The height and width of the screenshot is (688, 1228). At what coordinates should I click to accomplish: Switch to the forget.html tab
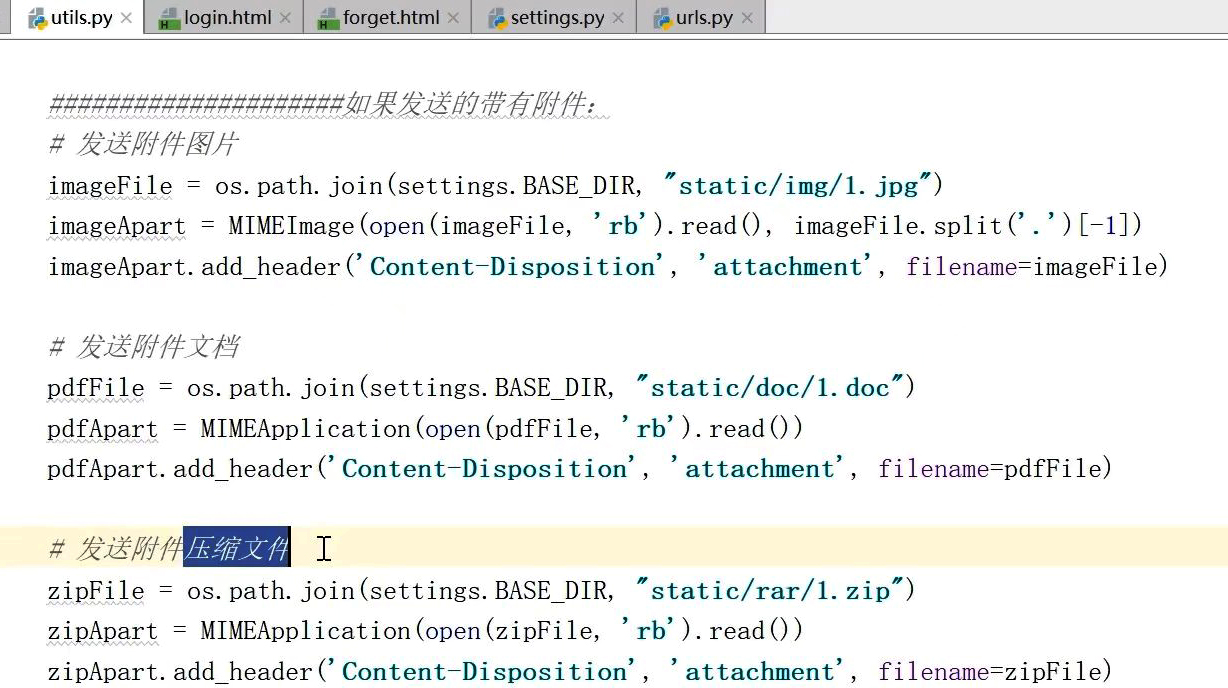pyautogui.click(x=389, y=18)
